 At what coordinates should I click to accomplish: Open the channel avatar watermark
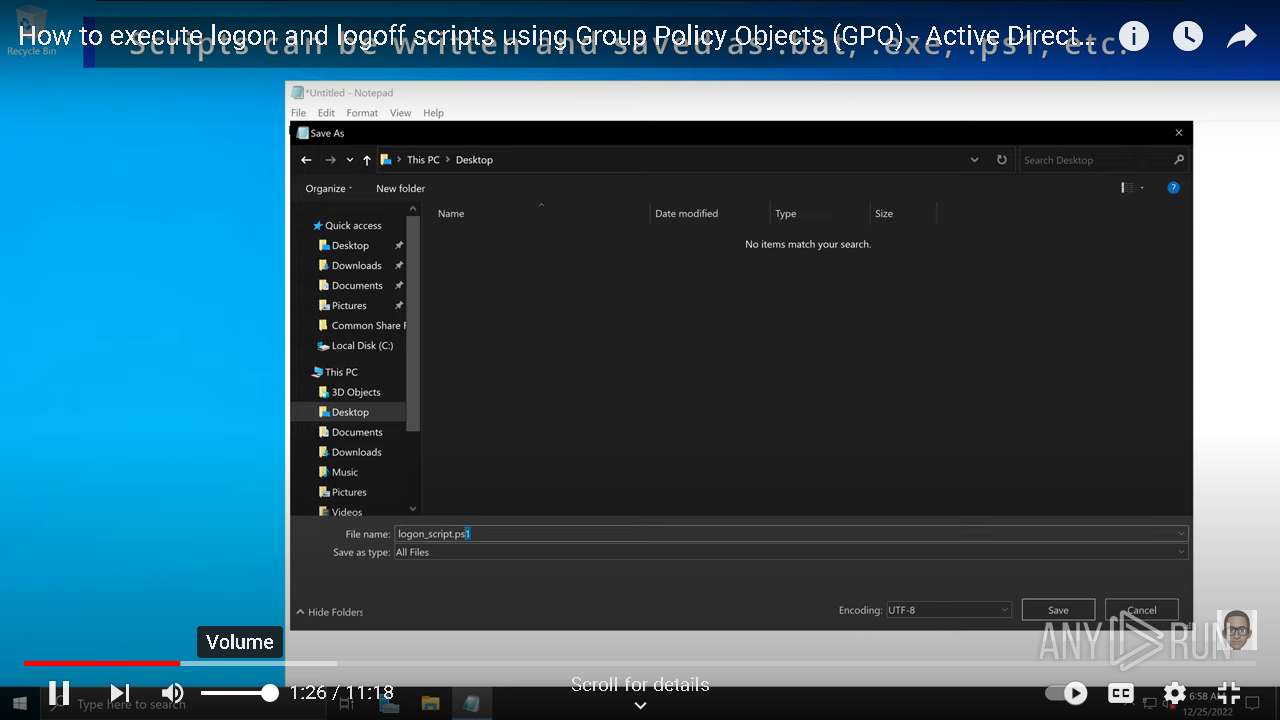(1237, 630)
